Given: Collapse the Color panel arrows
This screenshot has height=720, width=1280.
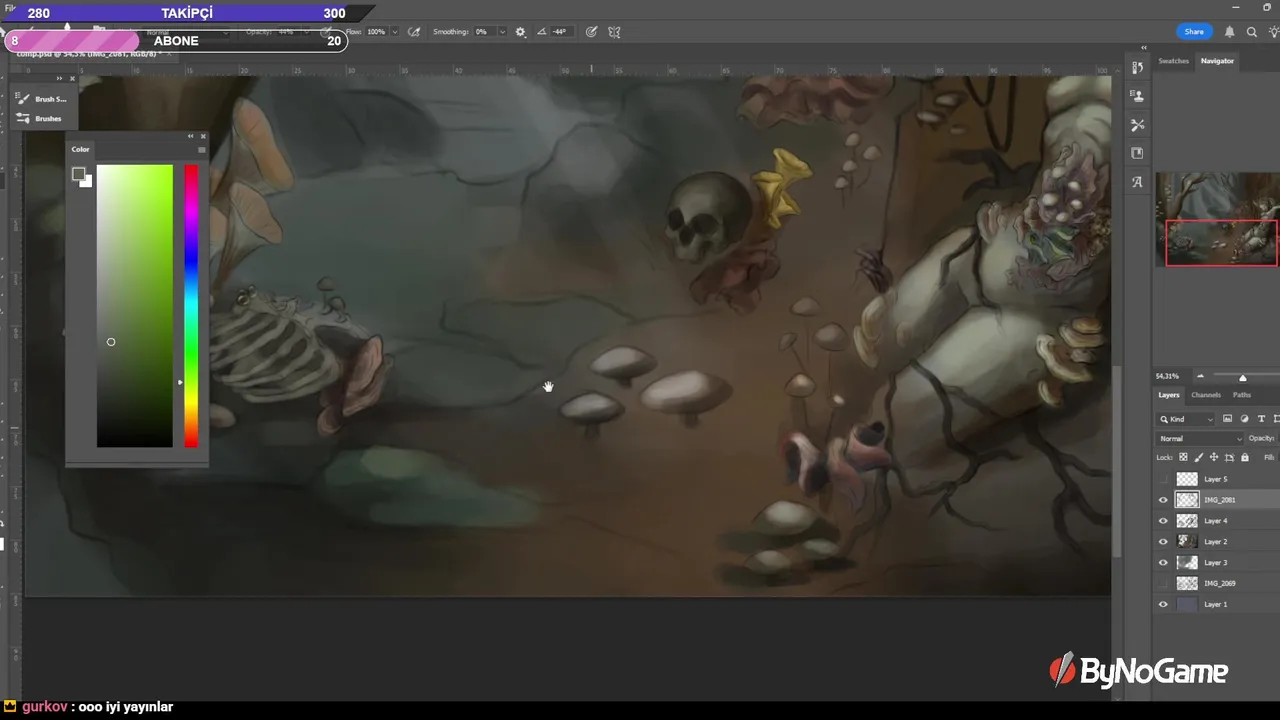Looking at the screenshot, I should pyautogui.click(x=190, y=136).
